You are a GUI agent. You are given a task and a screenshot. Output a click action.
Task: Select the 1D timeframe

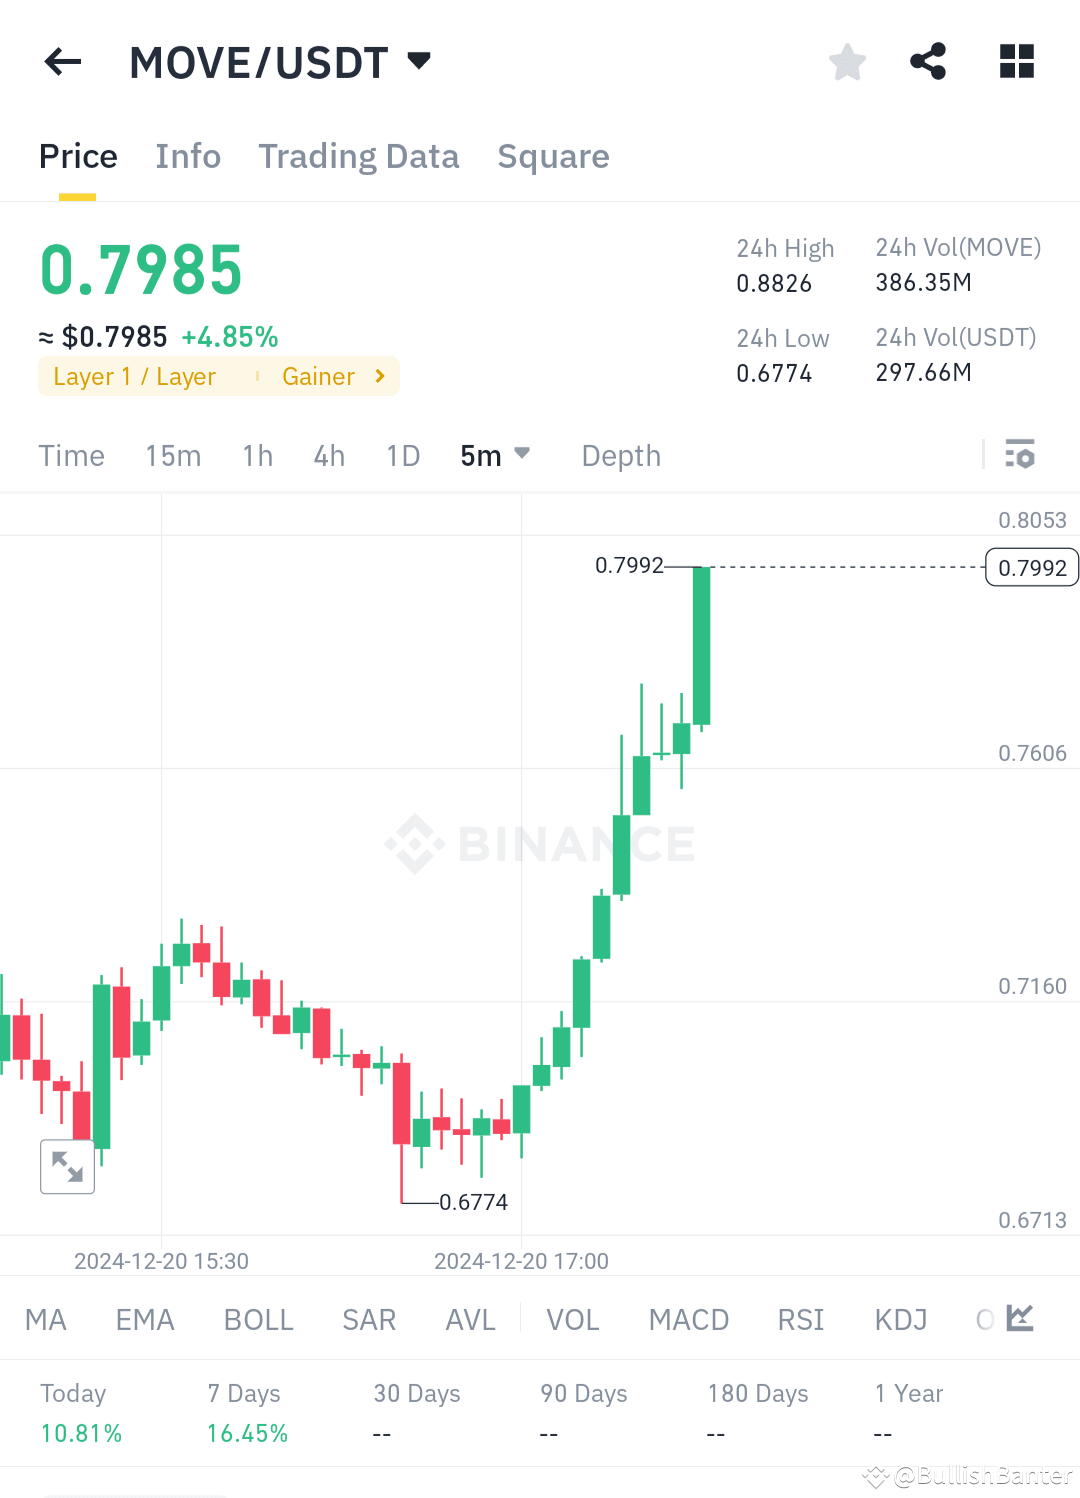tap(402, 455)
